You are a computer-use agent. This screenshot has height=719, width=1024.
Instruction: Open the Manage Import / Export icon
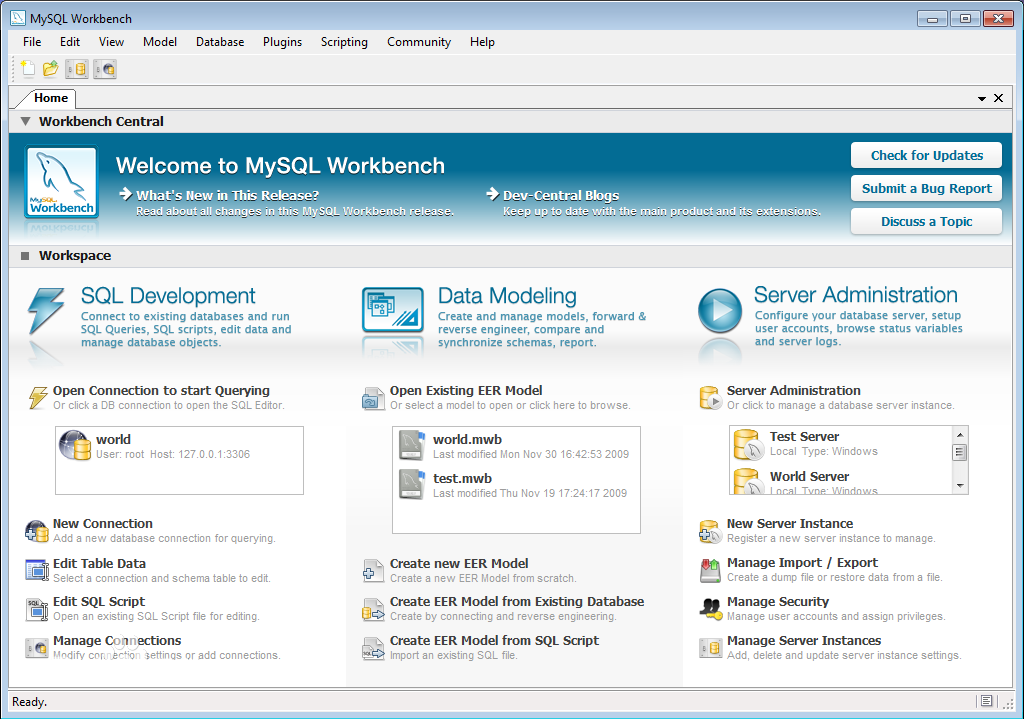712,569
